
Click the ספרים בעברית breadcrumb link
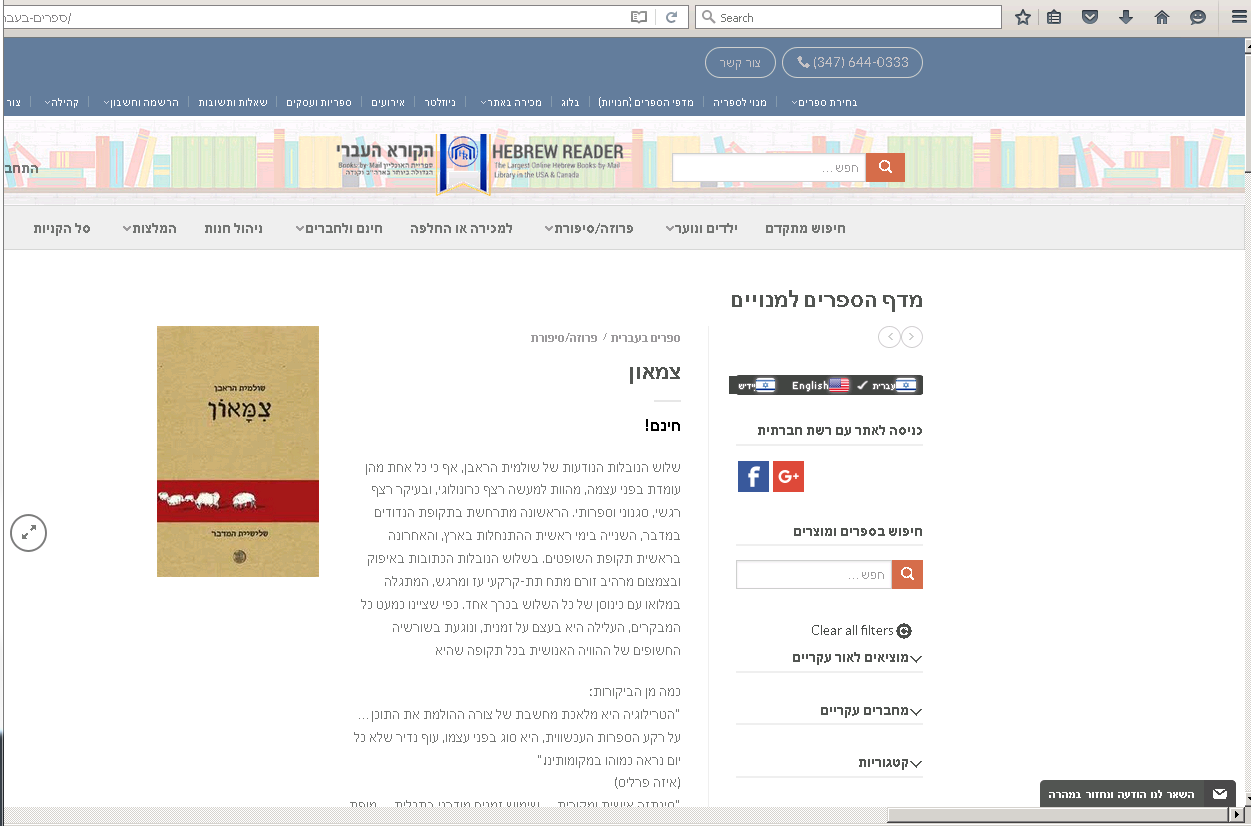pos(645,338)
